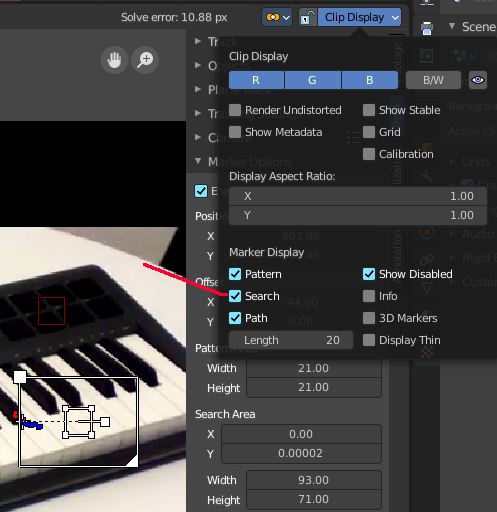Click the Search Area Width field
497x512 pixels.
pyautogui.click(x=314, y=480)
